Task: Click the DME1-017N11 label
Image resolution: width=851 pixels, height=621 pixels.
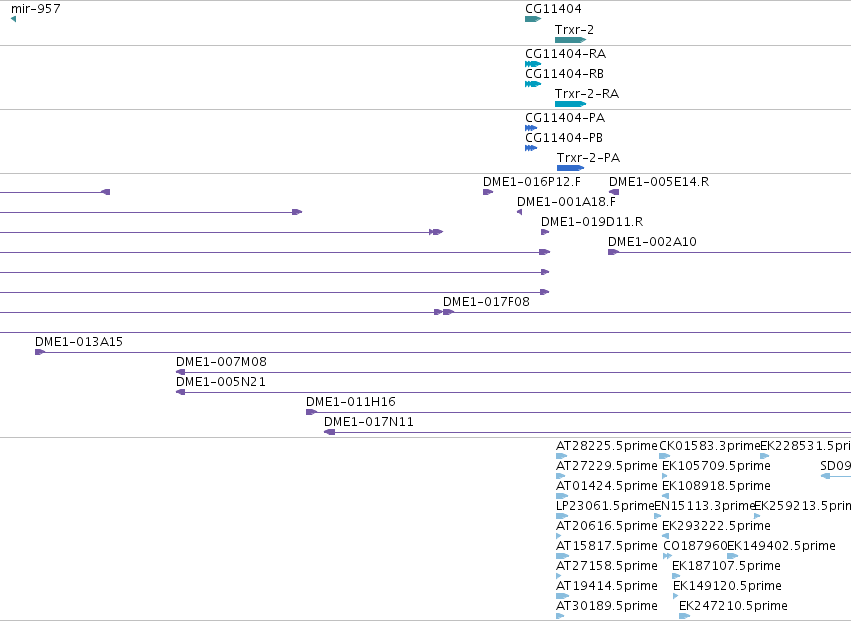Action: tap(369, 422)
